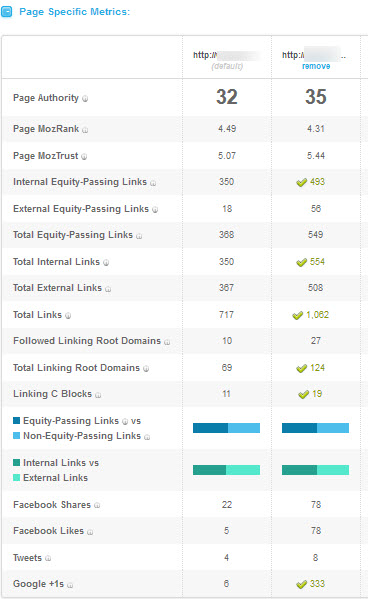The image size is (368, 599).
Task: Click info icon beside Facebook Shares
Action: [97, 505]
